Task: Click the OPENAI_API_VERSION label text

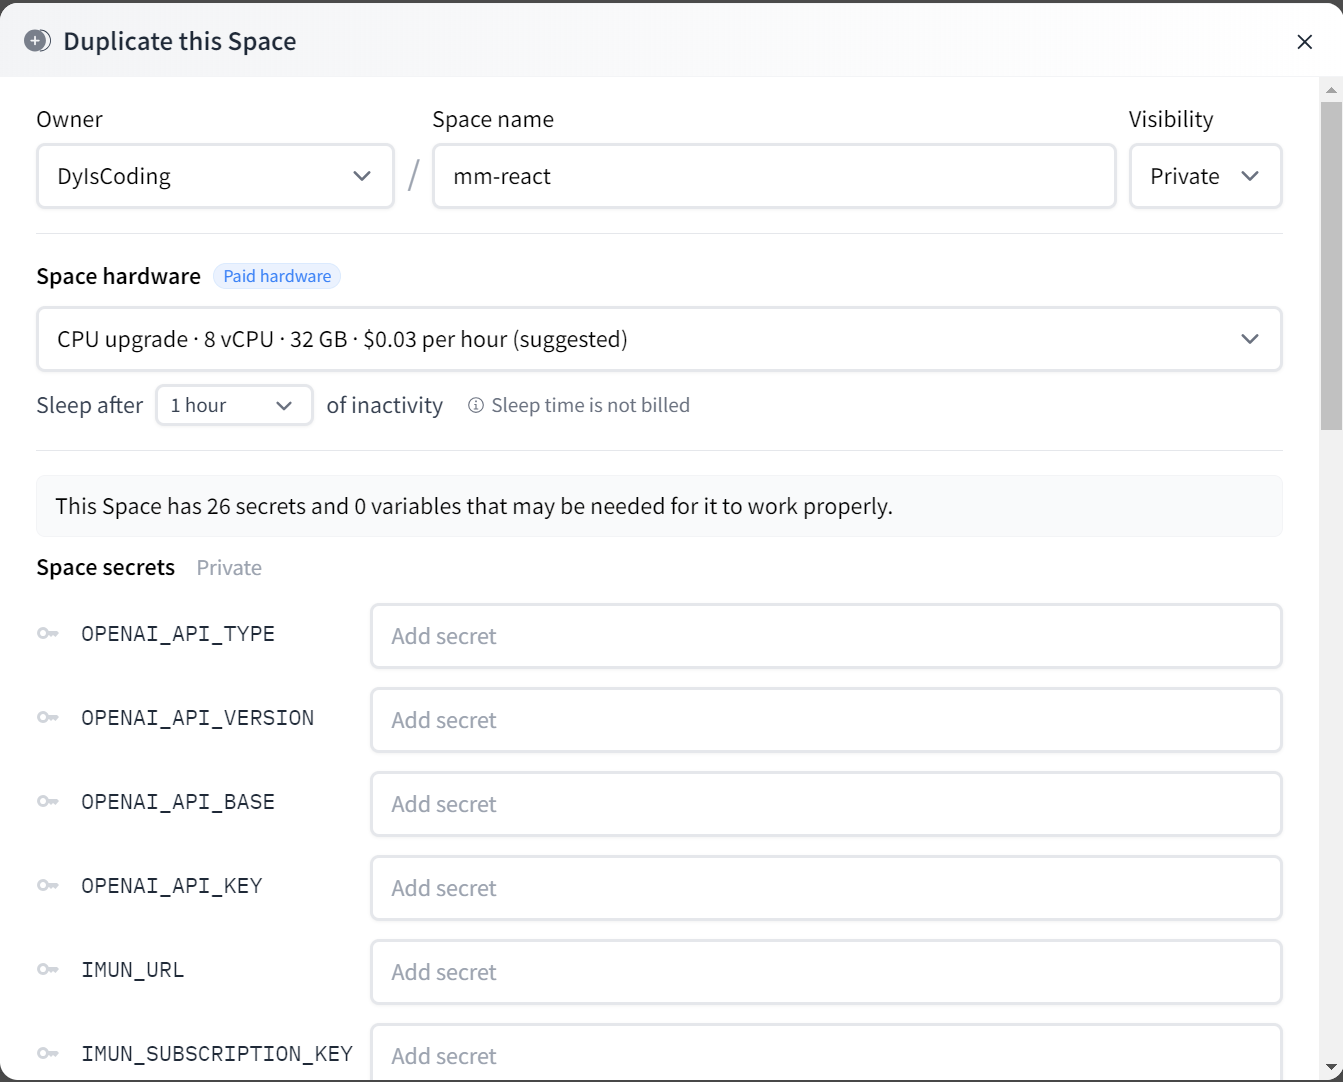Action: click(198, 718)
